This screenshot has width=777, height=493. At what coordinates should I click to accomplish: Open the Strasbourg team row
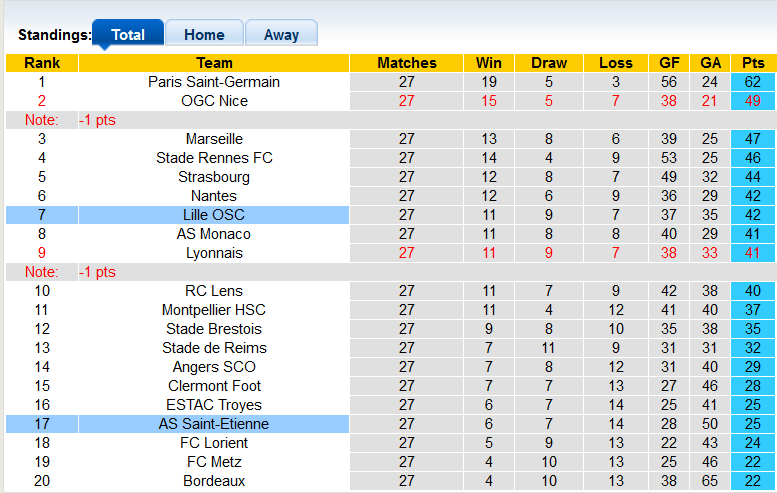214,177
